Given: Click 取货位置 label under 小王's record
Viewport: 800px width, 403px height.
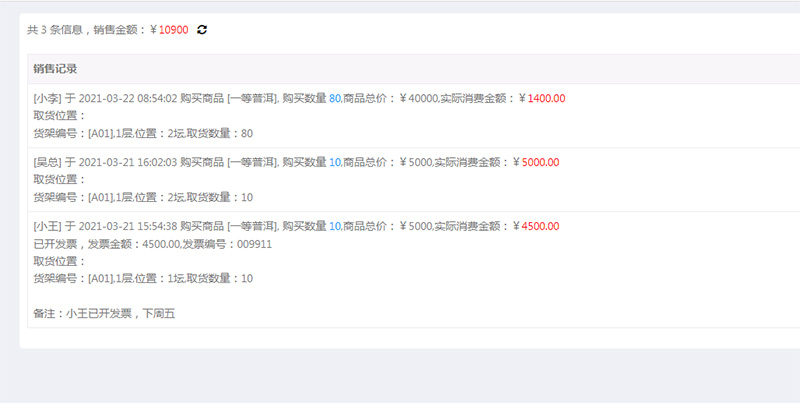Looking at the screenshot, I should point(60,261).
